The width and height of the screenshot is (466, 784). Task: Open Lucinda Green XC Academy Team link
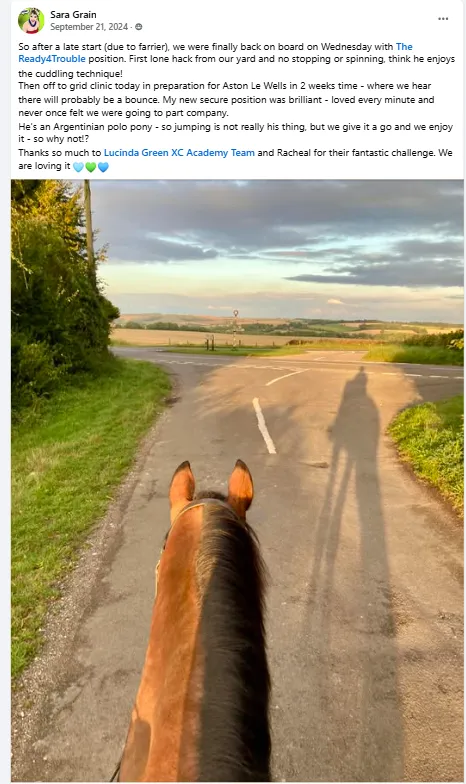(179, 153)
